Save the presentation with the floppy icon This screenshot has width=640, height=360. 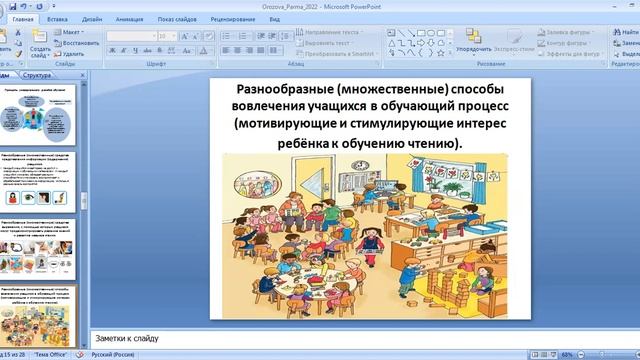pyautogui.click(x=12, y=7)
